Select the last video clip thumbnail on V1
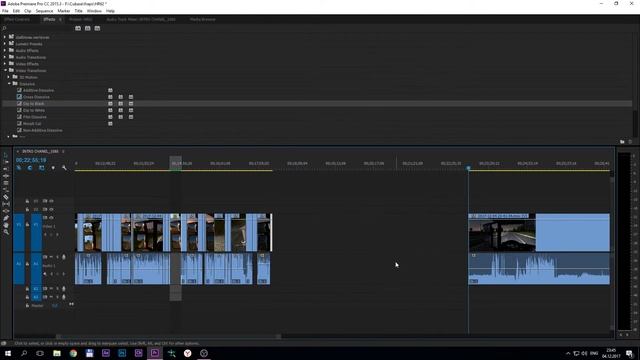Image resolution: width=640 pixels, height=360 pixels. pos(502,235)
